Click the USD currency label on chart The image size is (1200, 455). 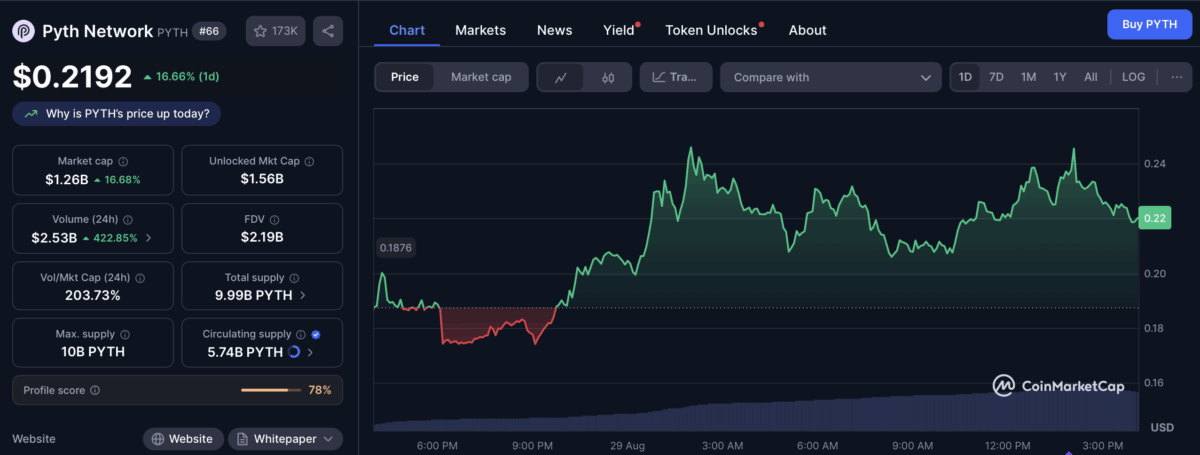tap(1163, 427)
